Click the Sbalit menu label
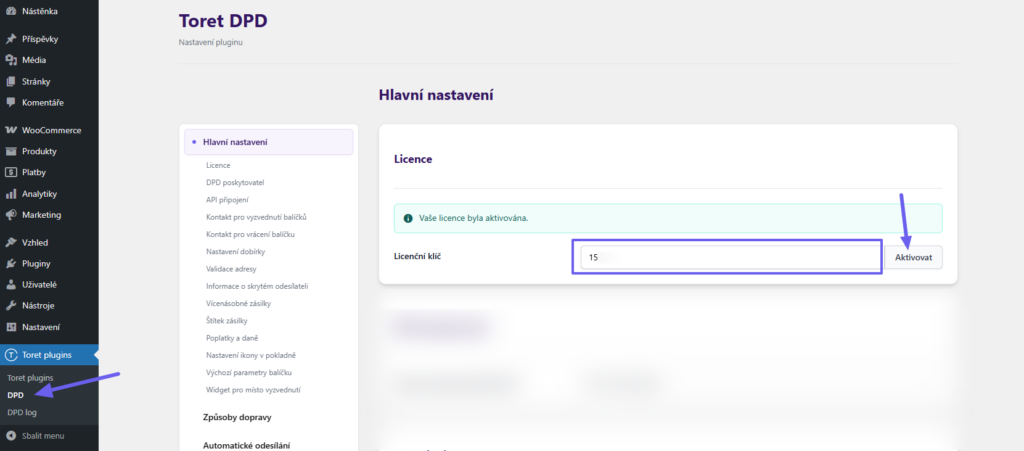This screenshot has height=451, width=1024. click(x=43, y=435)
